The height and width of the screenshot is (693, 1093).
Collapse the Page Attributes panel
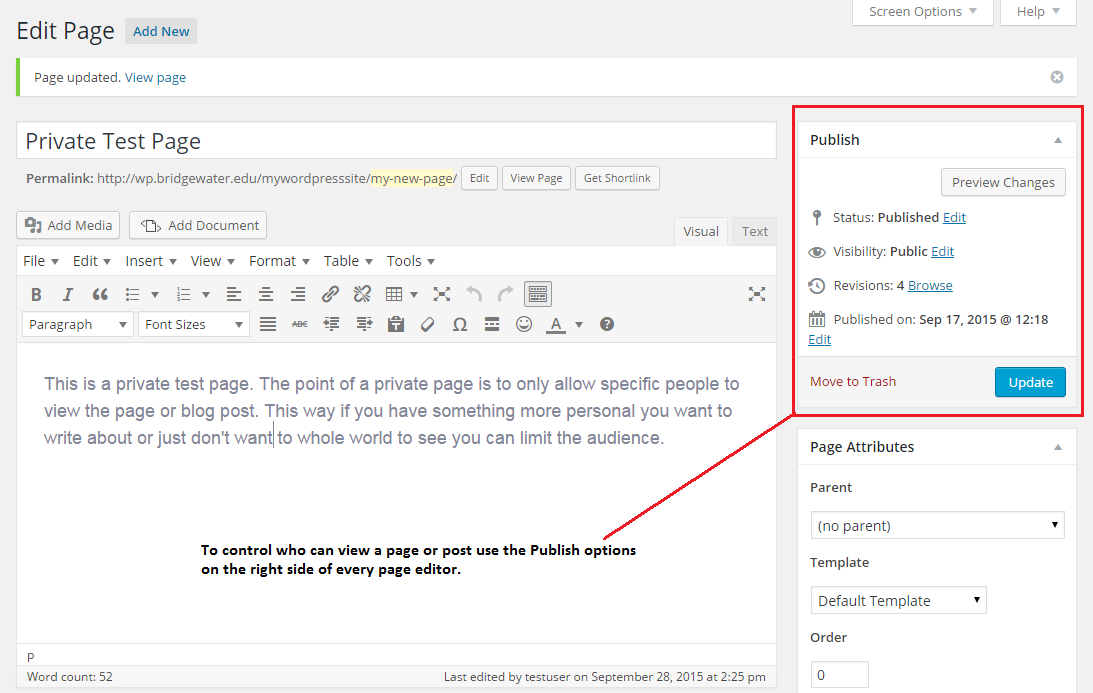[x=1058, y=447]
